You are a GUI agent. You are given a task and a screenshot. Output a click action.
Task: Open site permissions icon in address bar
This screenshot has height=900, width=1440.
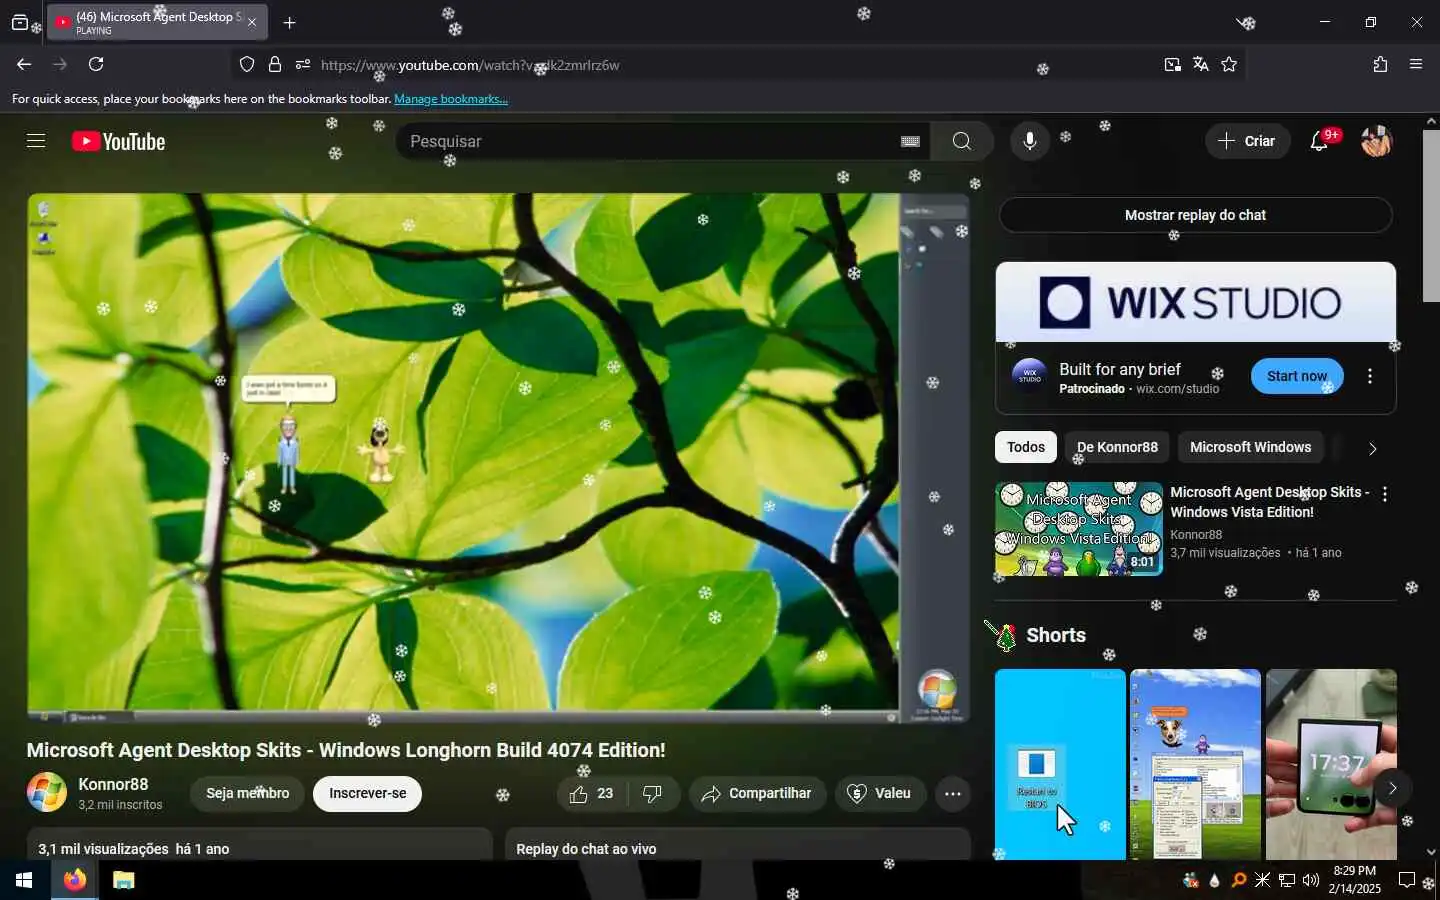pyautogui.click(x=303, y=64)
